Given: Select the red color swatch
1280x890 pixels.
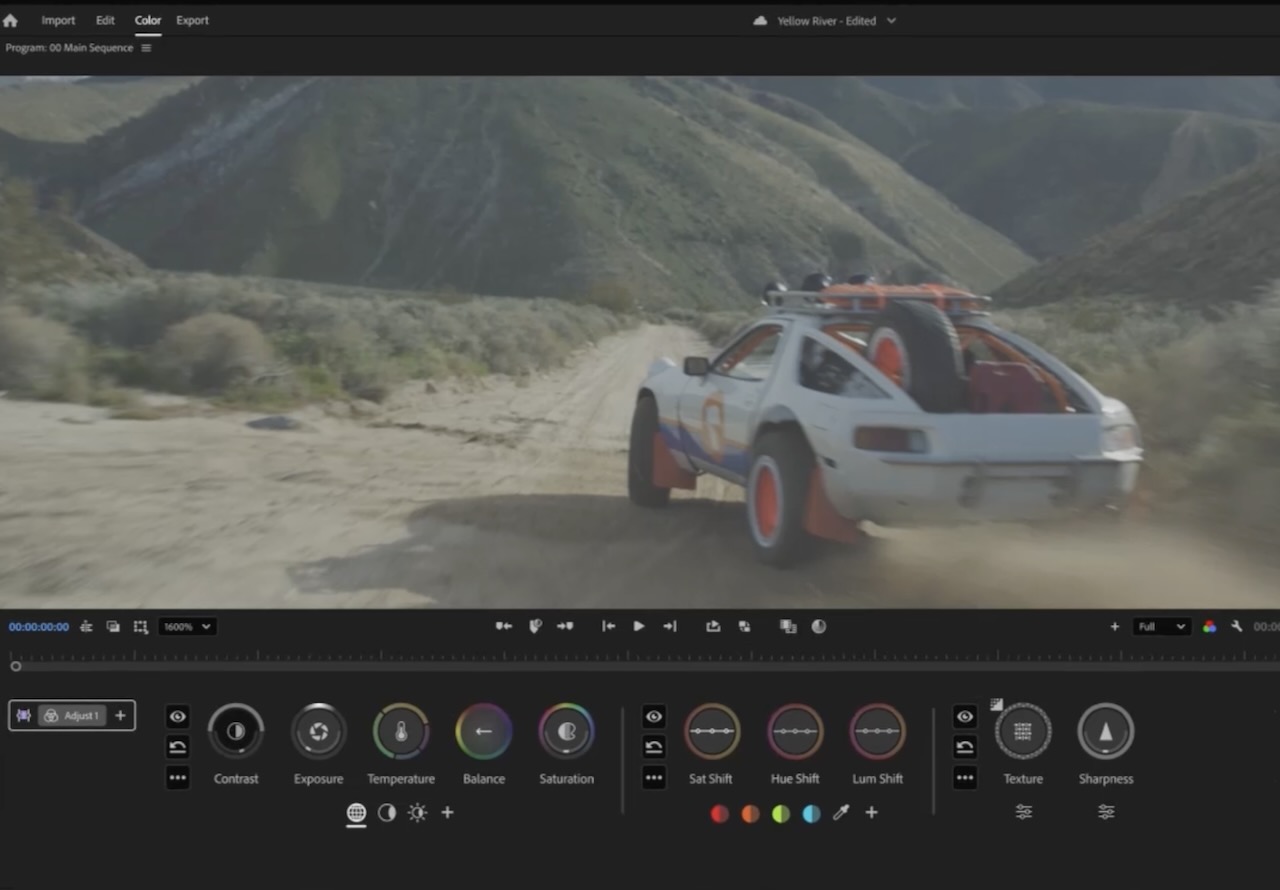Looking at the screenshot, I should pos(719,813).
